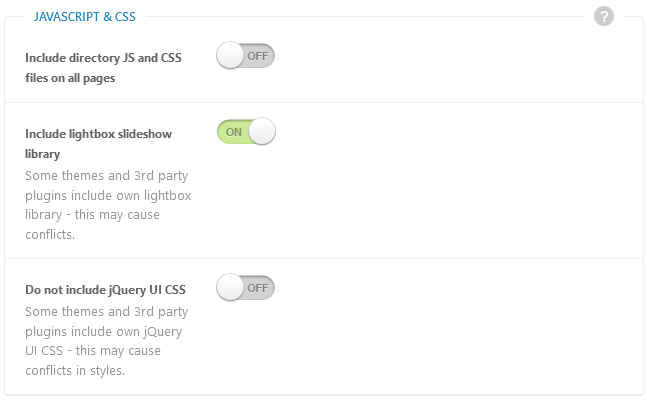The height and width of the screenshot is (401, 647).
Task: Turn on Do not include jQuery UI CSS
Action: tap(246, 288)
